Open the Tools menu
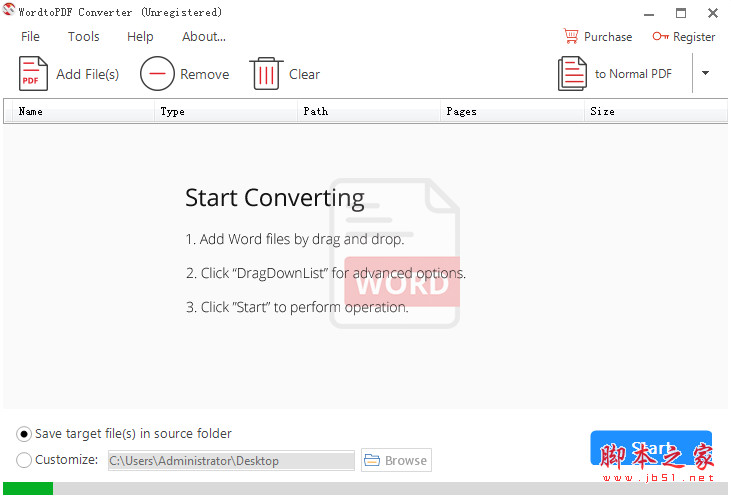Screen dimensions: 731x496 point(83,36)
